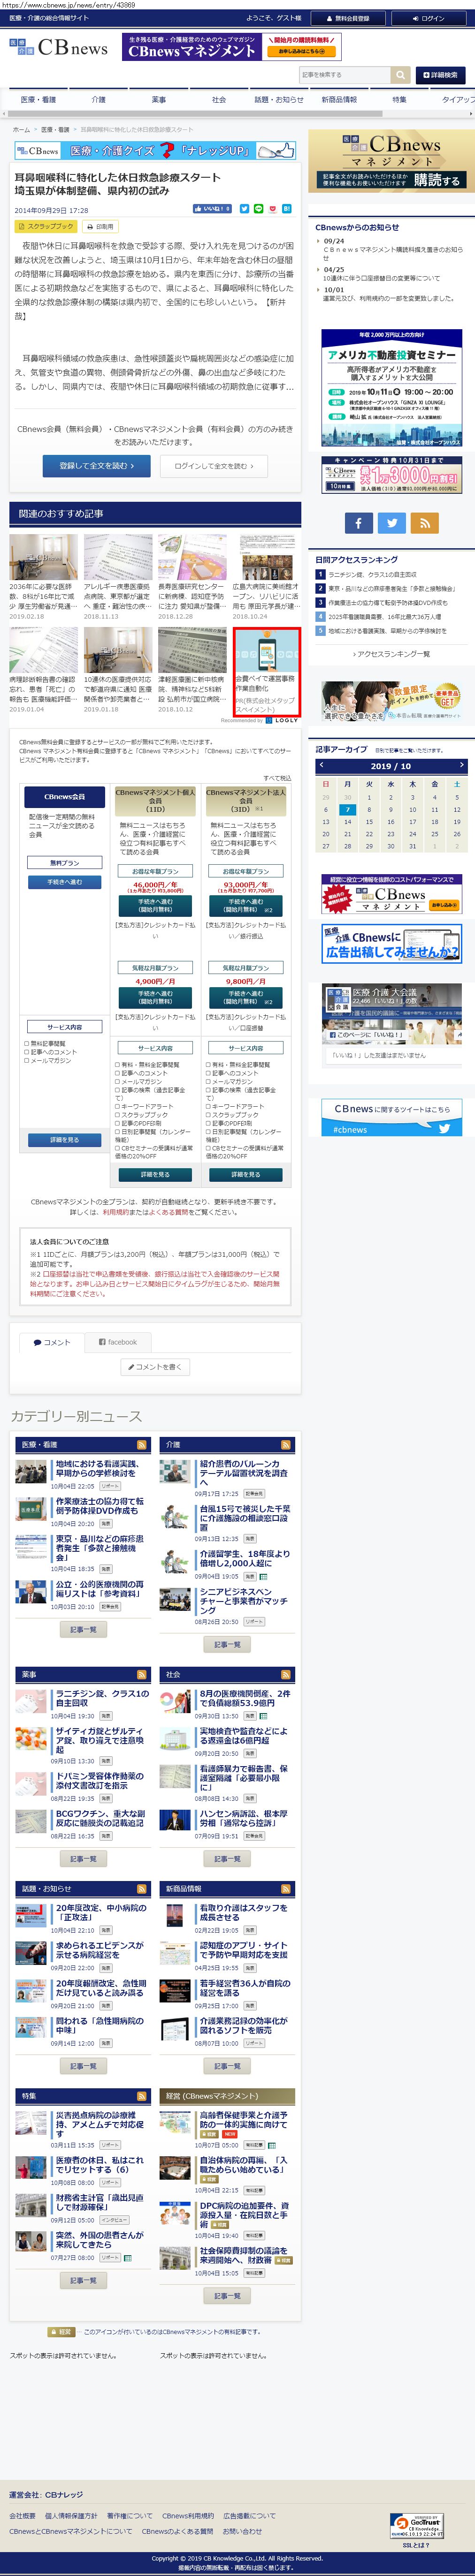Open the 社会 navigation tab

click(219, 100)
